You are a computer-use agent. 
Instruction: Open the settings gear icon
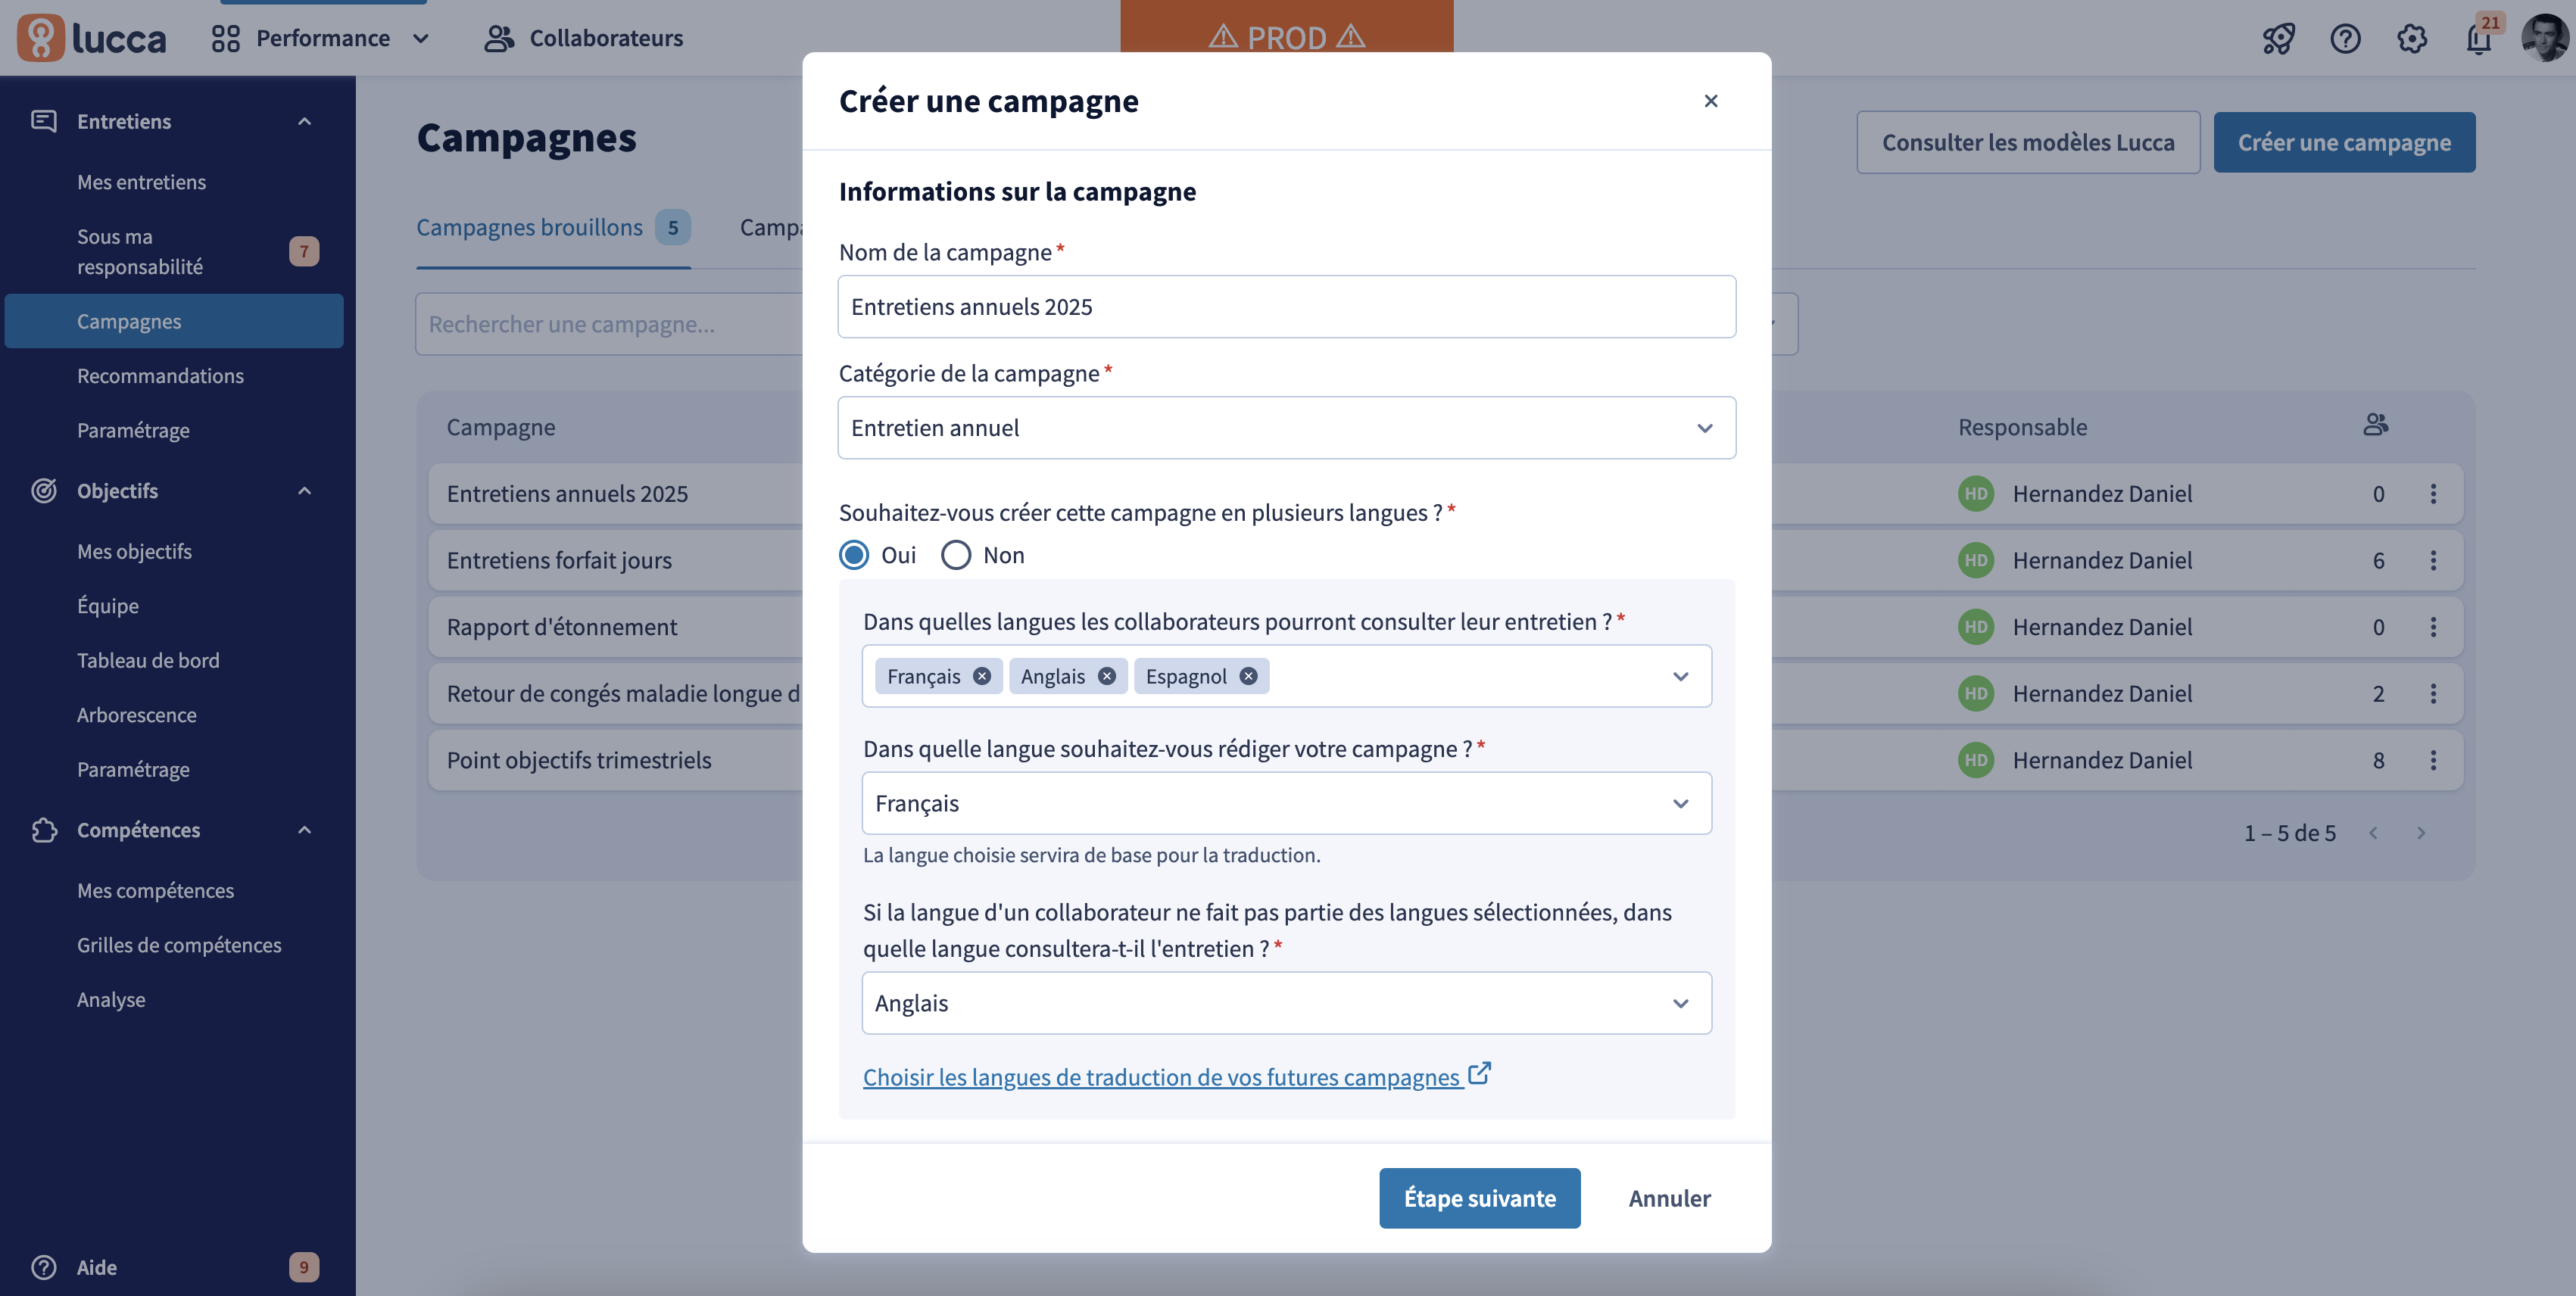[x=2412, y=39]
